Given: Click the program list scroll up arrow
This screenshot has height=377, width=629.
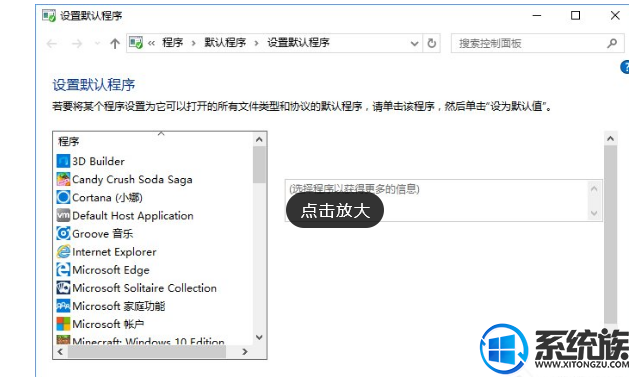Looking at the screenshot, I should [x=259, y=140].
